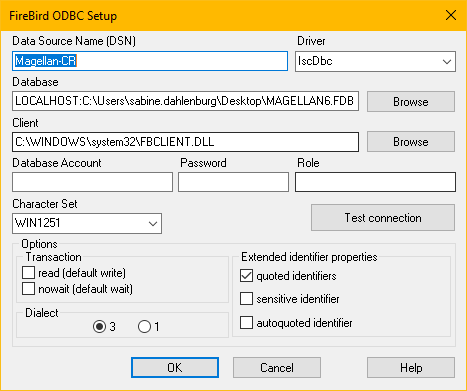This screenshot has height=391, width=467.
Task: Uncheck quoted identifiers checkbox
Action: click(246, 276)
